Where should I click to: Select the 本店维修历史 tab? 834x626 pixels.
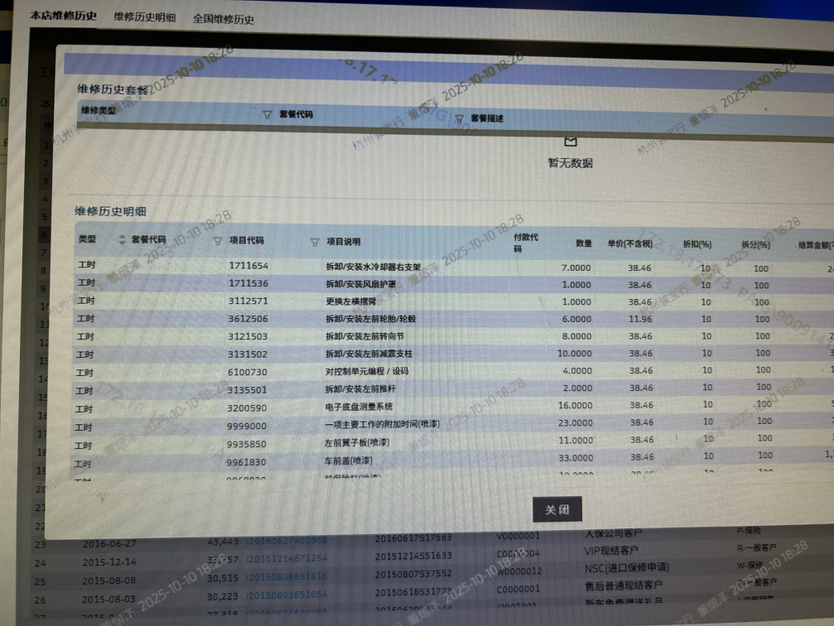(x=63, y=17)
